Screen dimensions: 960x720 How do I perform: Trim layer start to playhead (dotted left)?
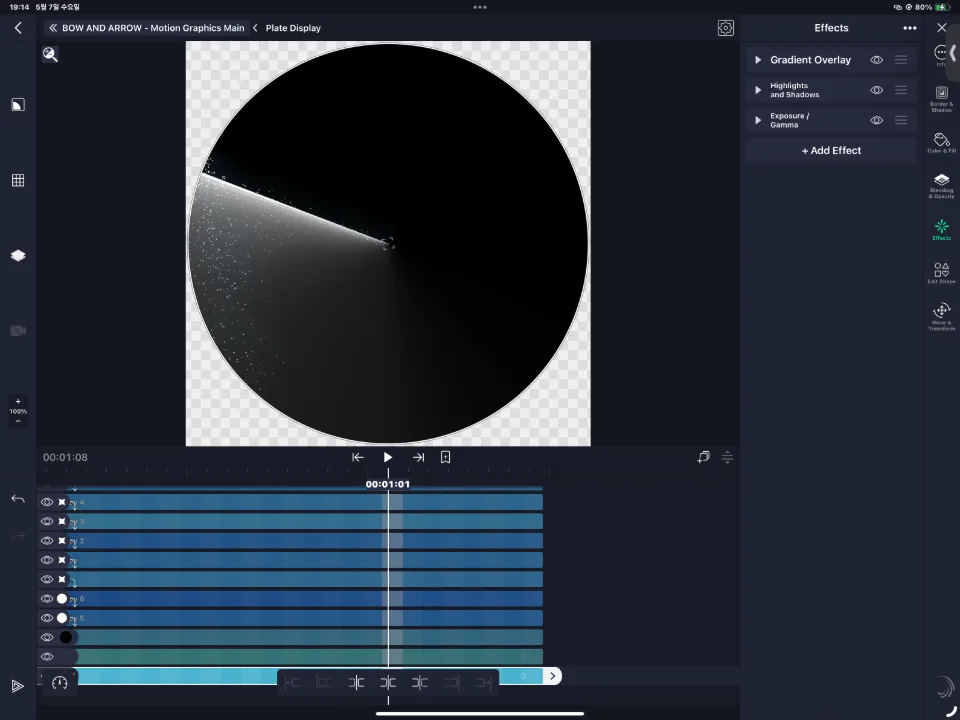tap(356, 683)
